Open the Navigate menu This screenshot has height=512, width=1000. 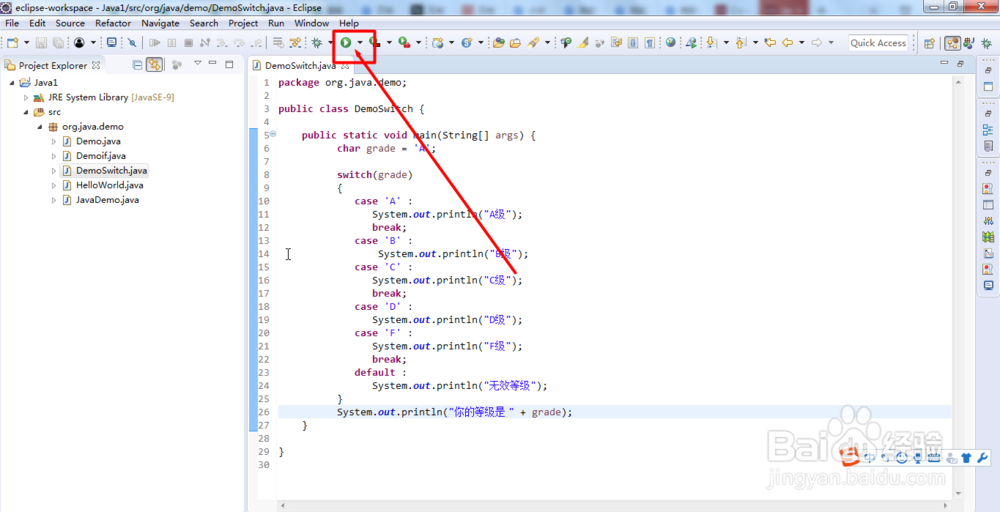pyautogui.click(x=161, y=23)
